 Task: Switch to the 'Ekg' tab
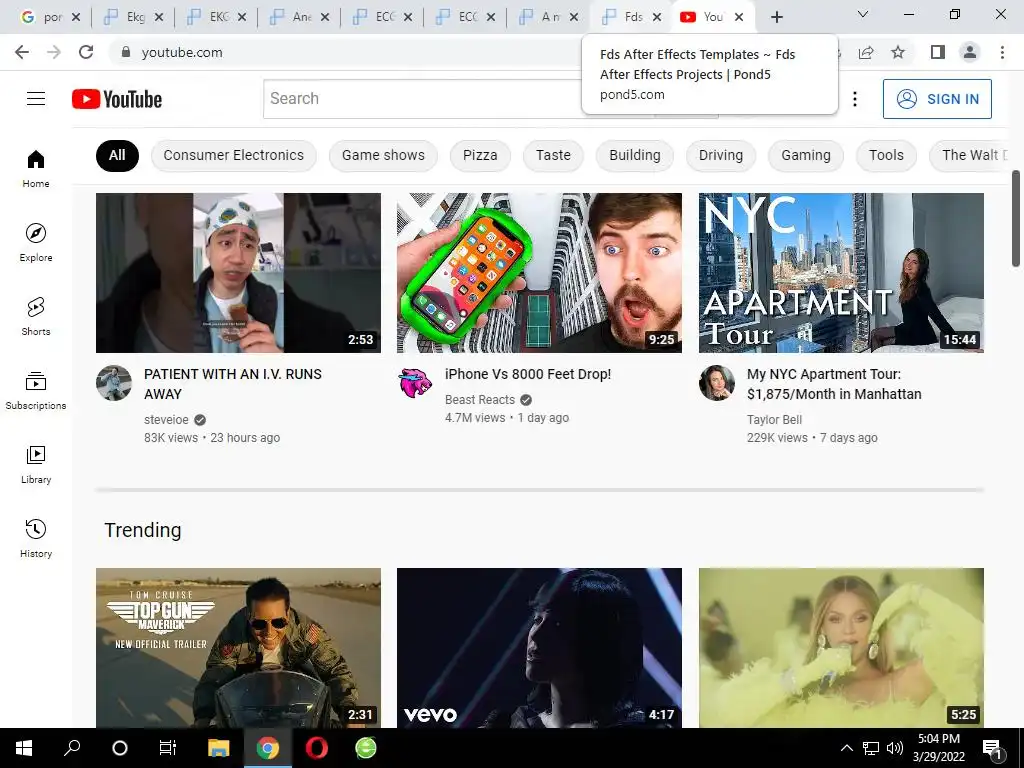(133, 18)
